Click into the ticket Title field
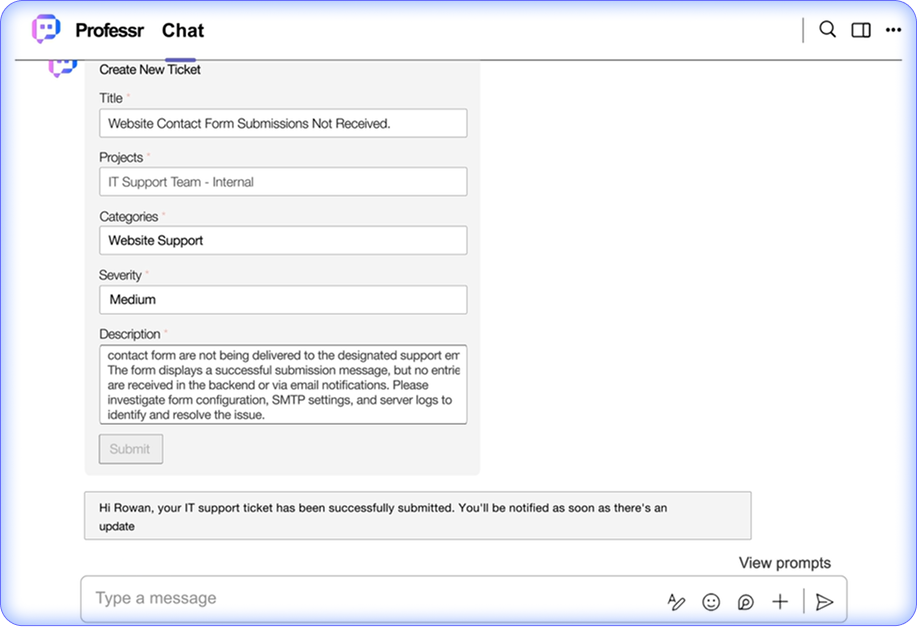 pos(283,123)
